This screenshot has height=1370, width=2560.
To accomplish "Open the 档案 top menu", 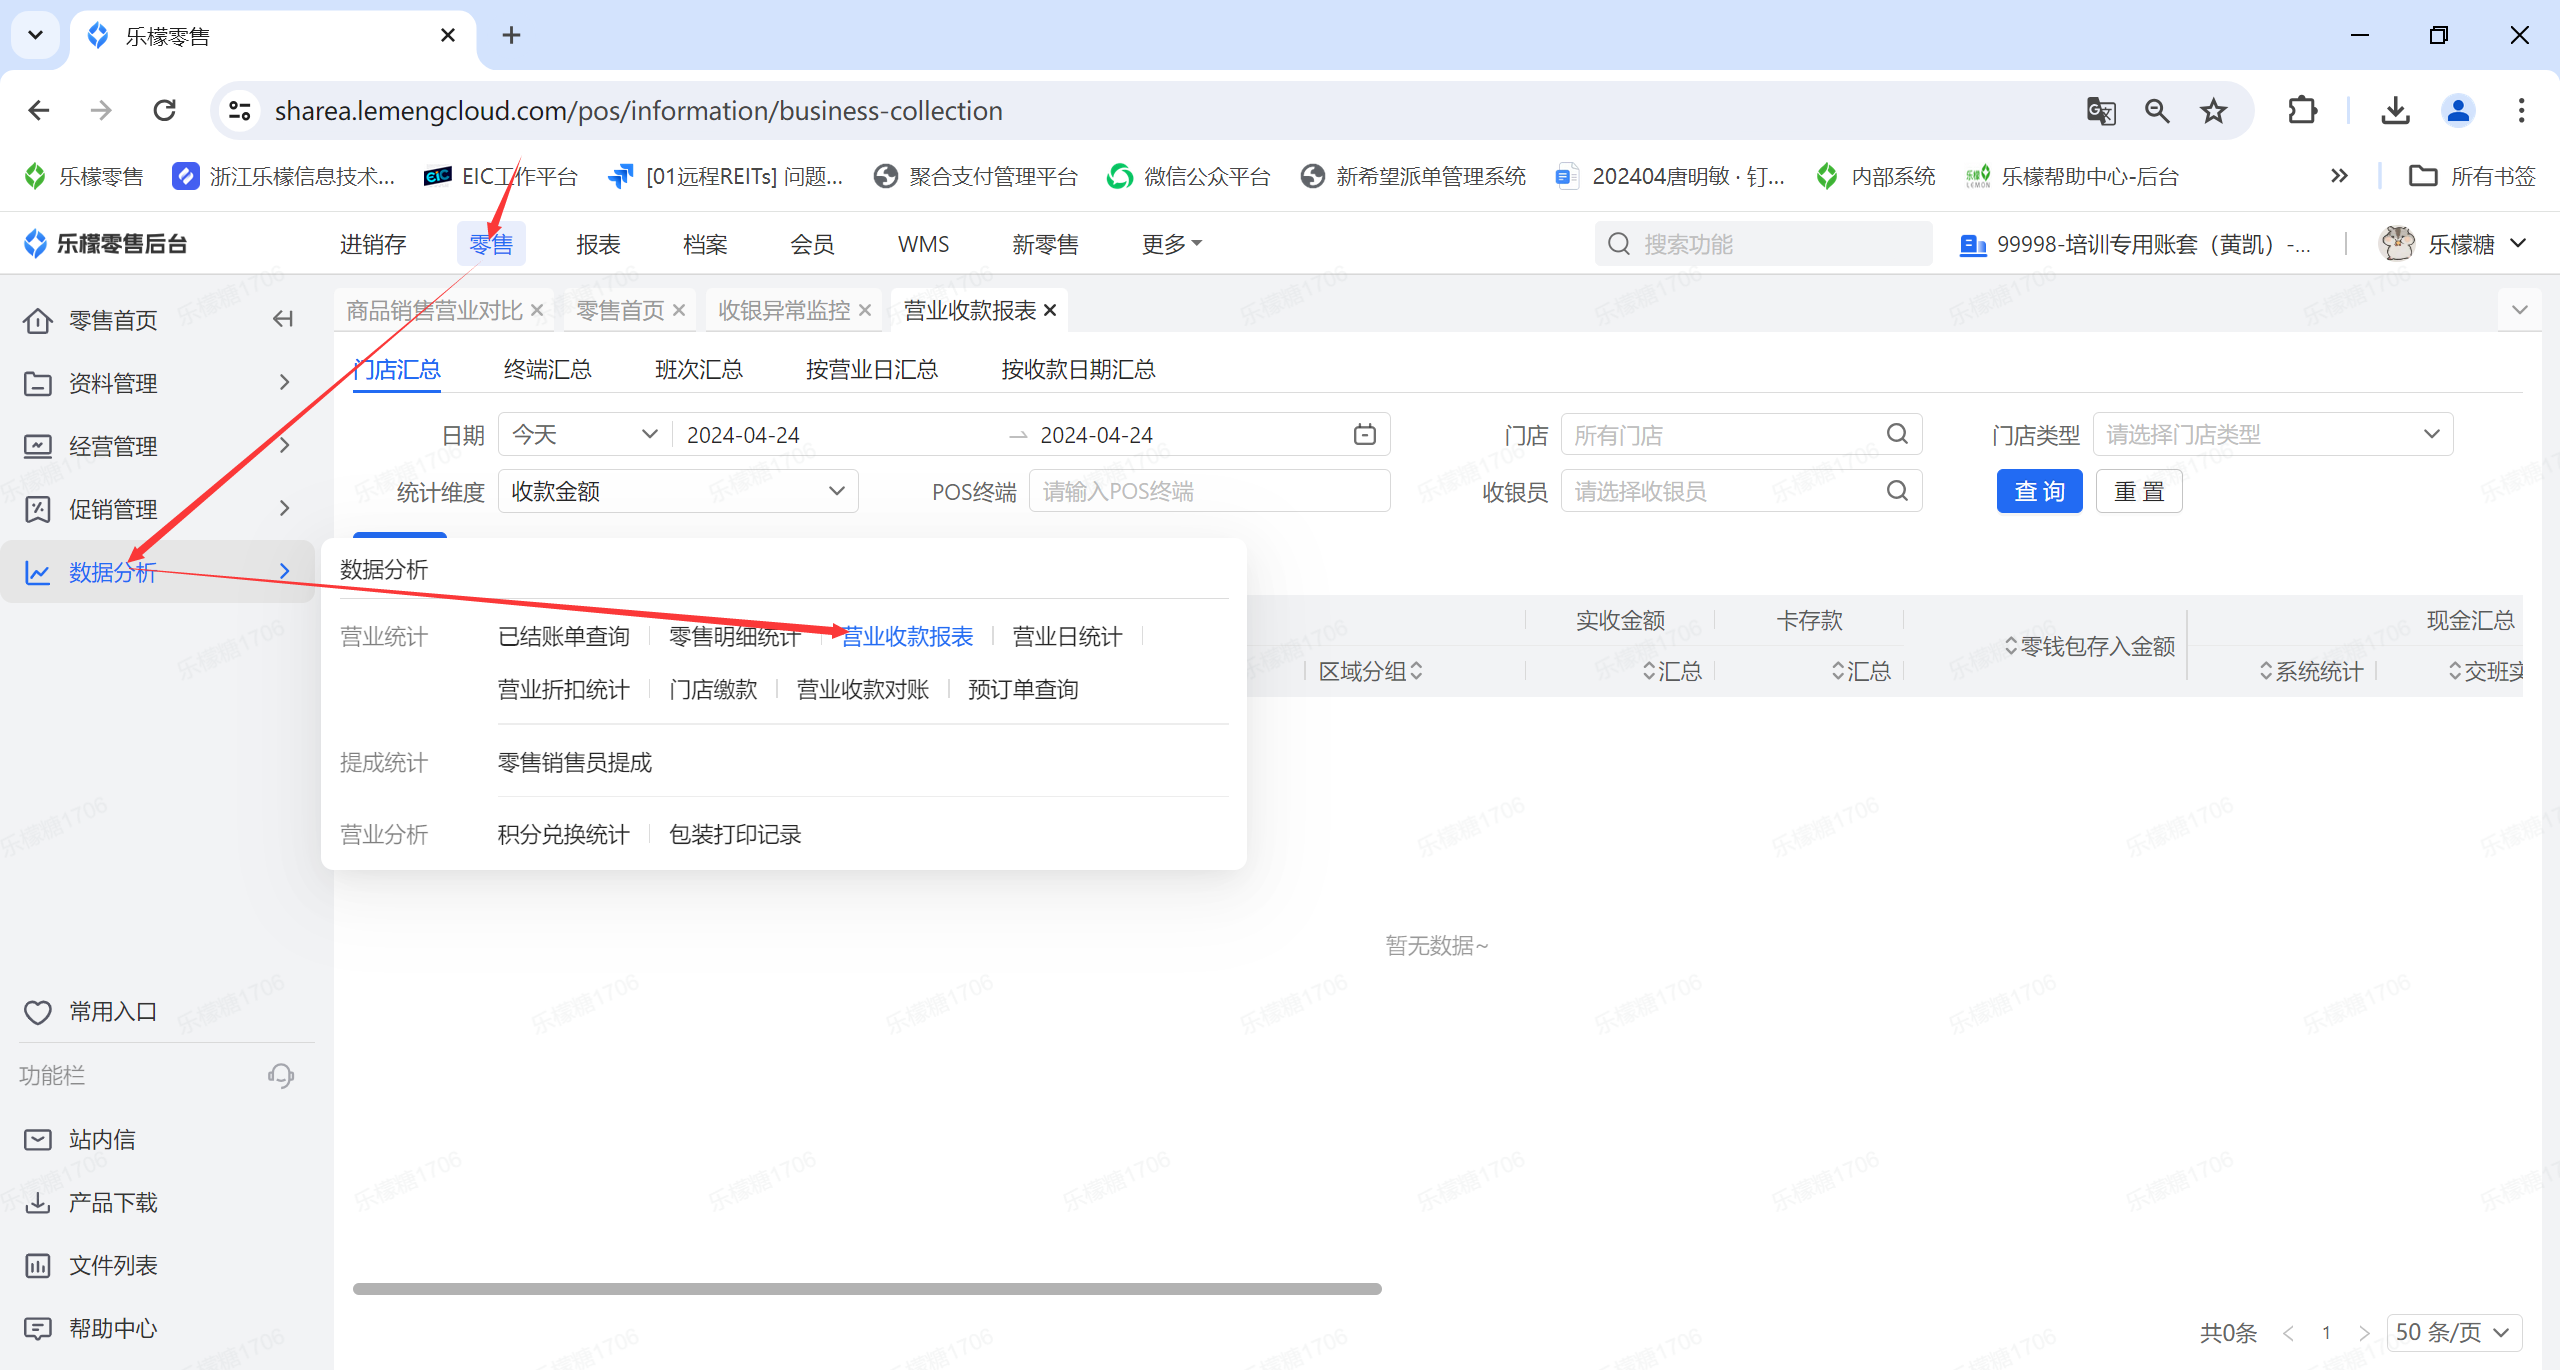I will click(705, 244).
